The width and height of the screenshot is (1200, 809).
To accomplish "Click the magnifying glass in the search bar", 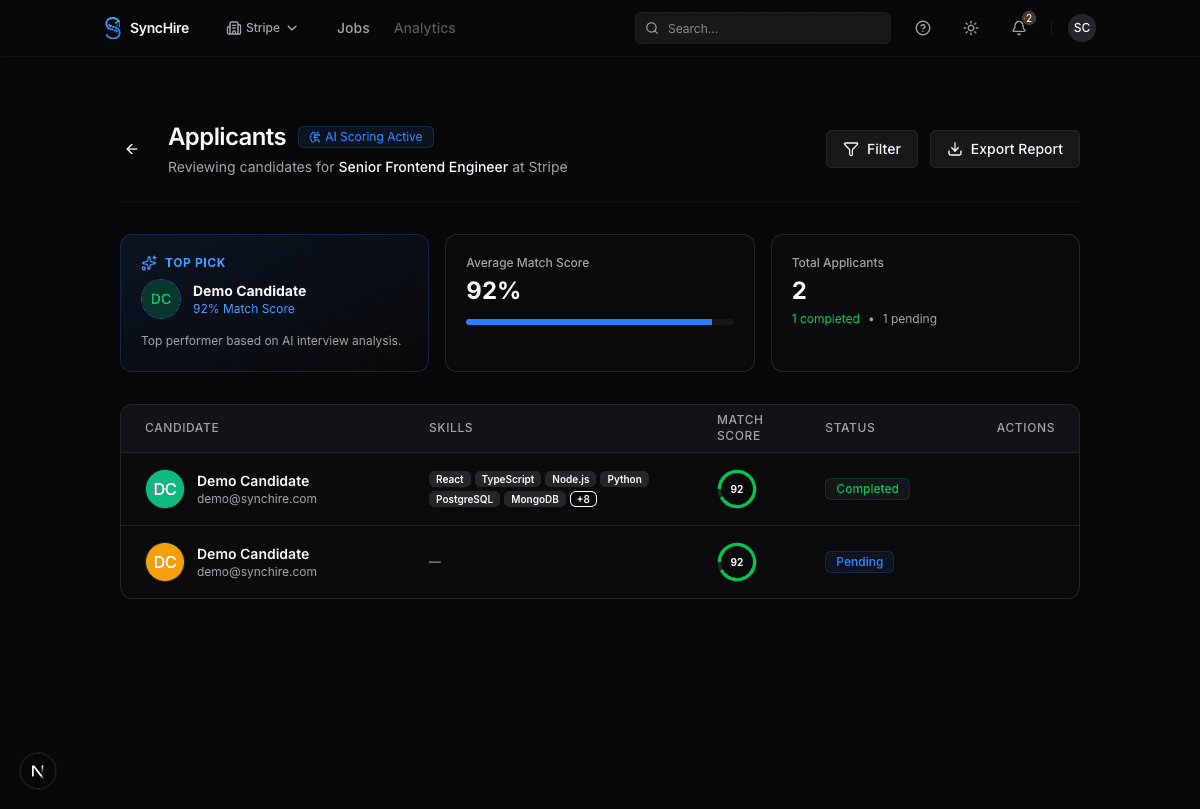I will coord(653,28).
